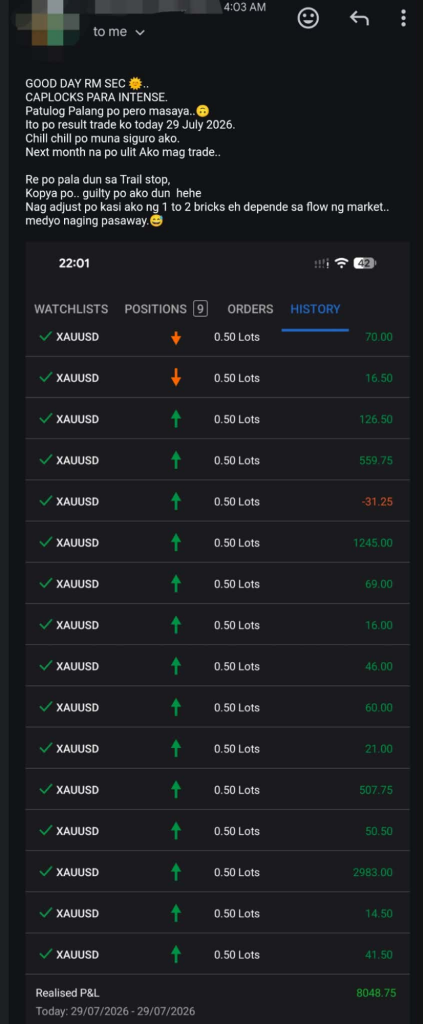The height and width of the screenshot is (1024, 423).
Task: Tap the green buy arrow on the 1245.00 trade
Action: [x=176, y=543]
